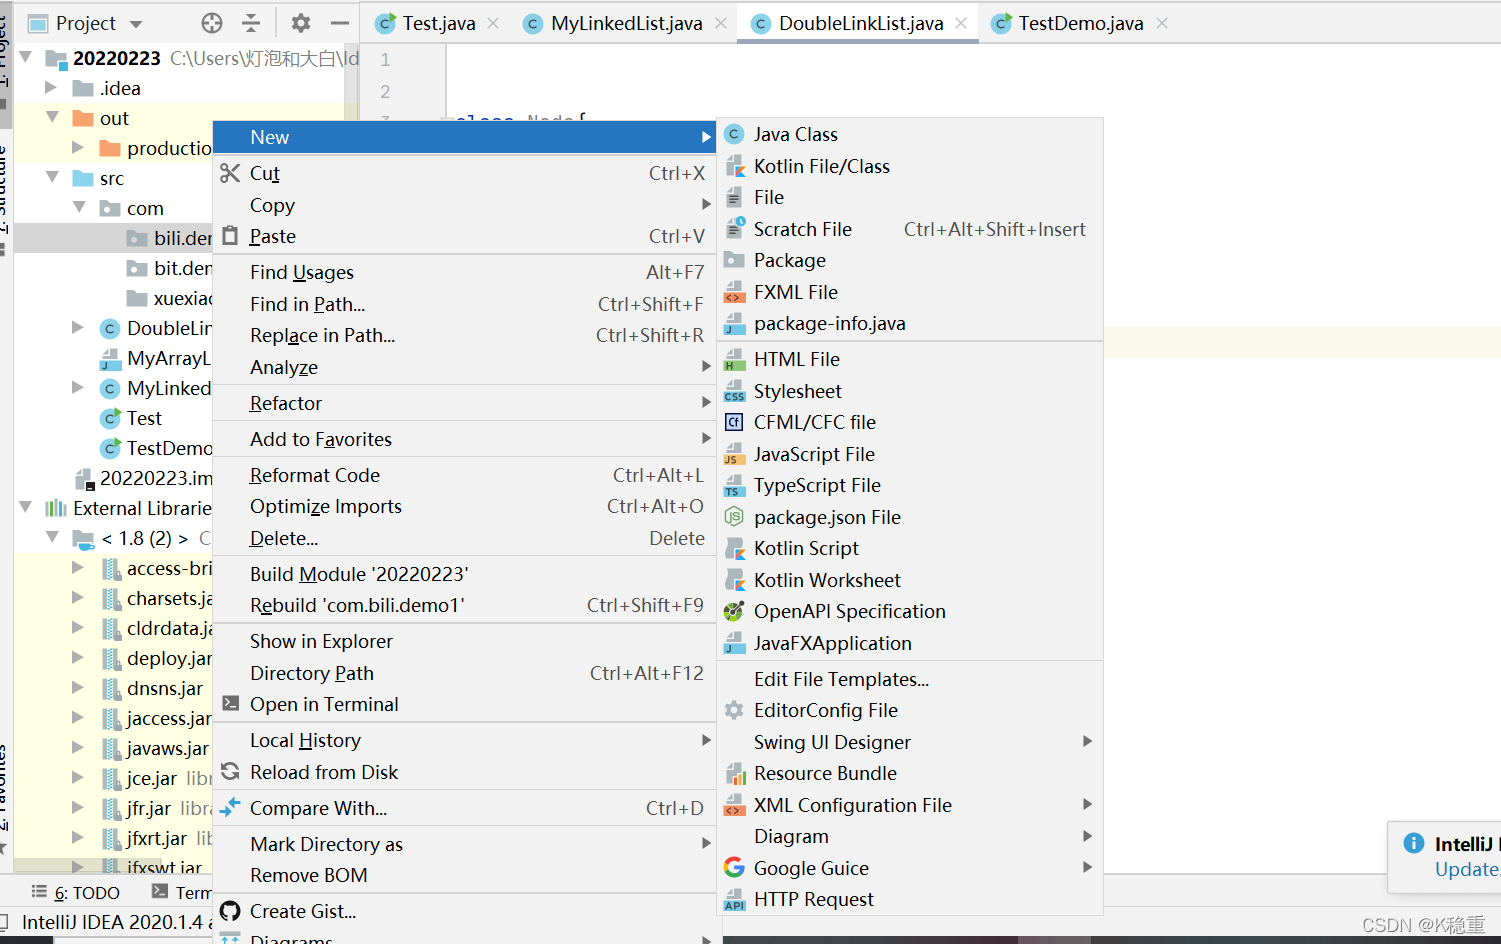Select the TestDemo class in tree
1501x944 pixels.
(x=168, y=448)
